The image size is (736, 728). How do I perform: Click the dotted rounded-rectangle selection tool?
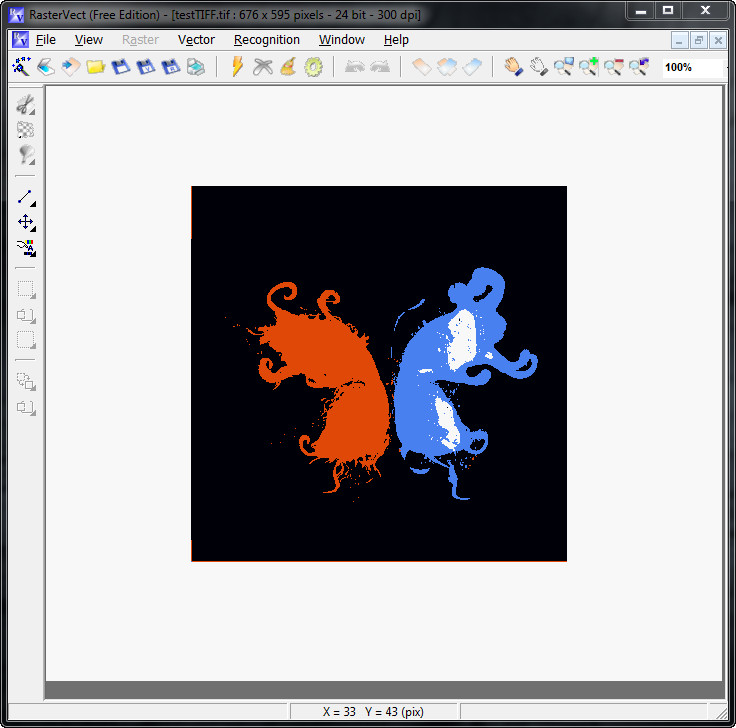[x=26, y=340]
